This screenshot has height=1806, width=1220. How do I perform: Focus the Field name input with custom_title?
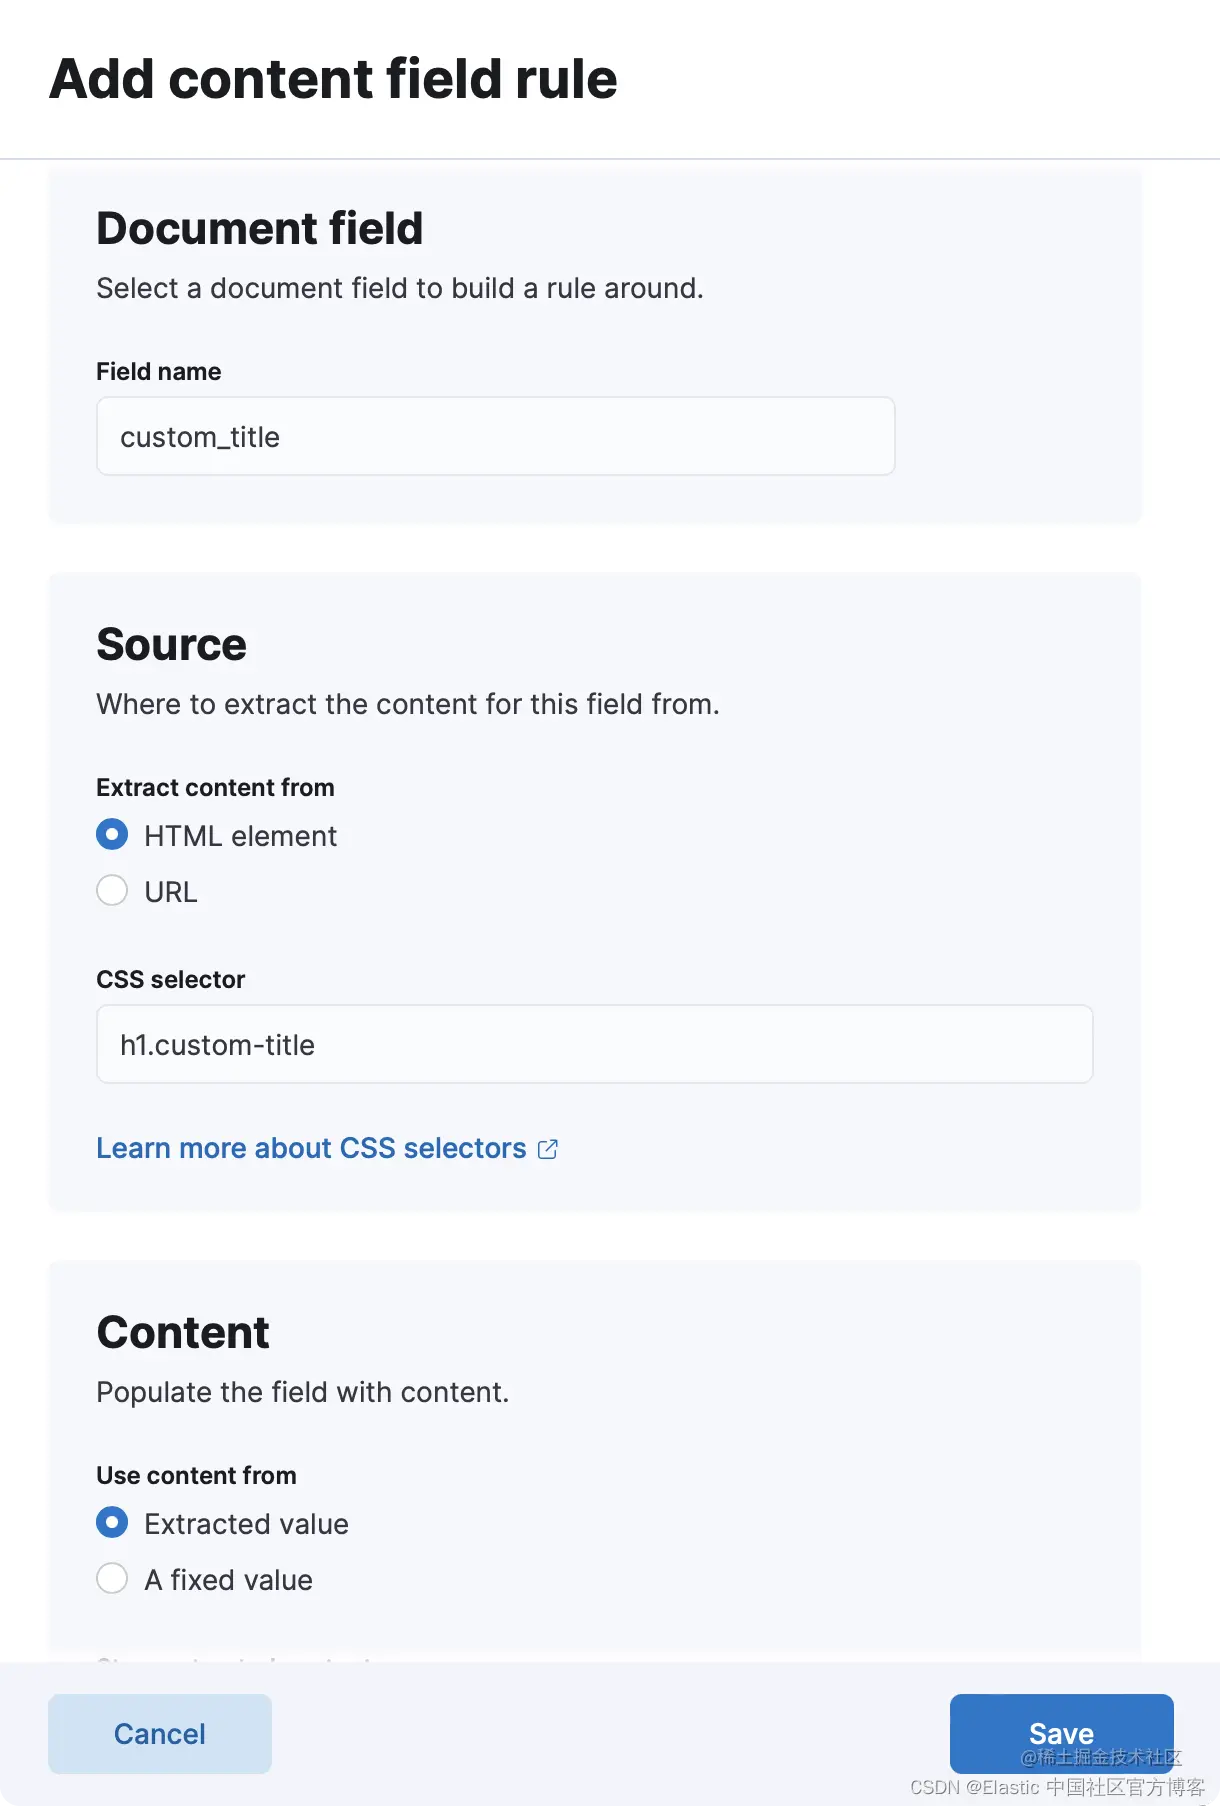(x=495, y=437)
